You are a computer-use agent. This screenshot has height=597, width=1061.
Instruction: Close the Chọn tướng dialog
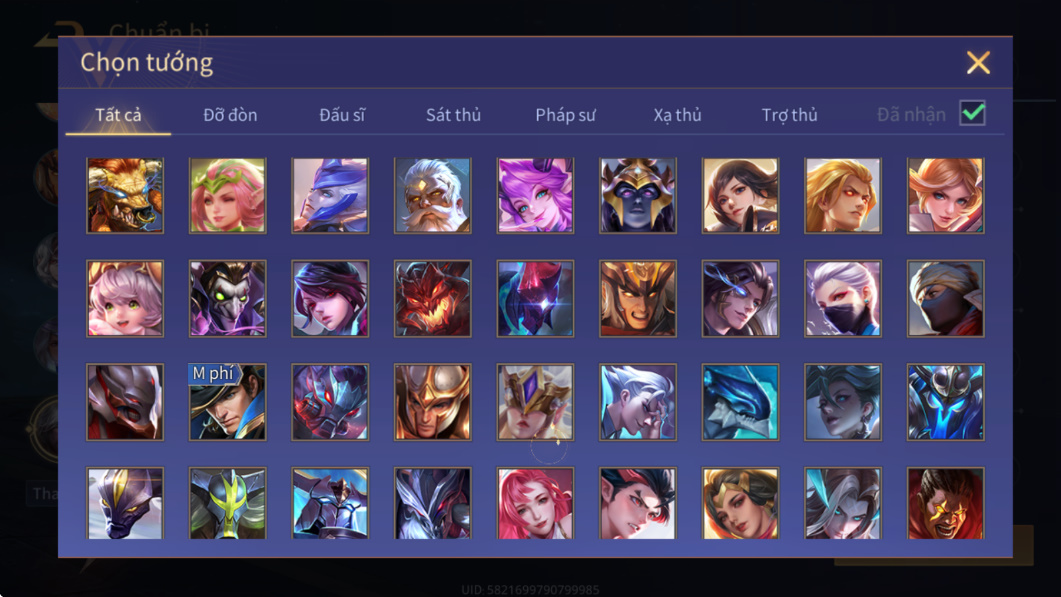click(978, 63)
